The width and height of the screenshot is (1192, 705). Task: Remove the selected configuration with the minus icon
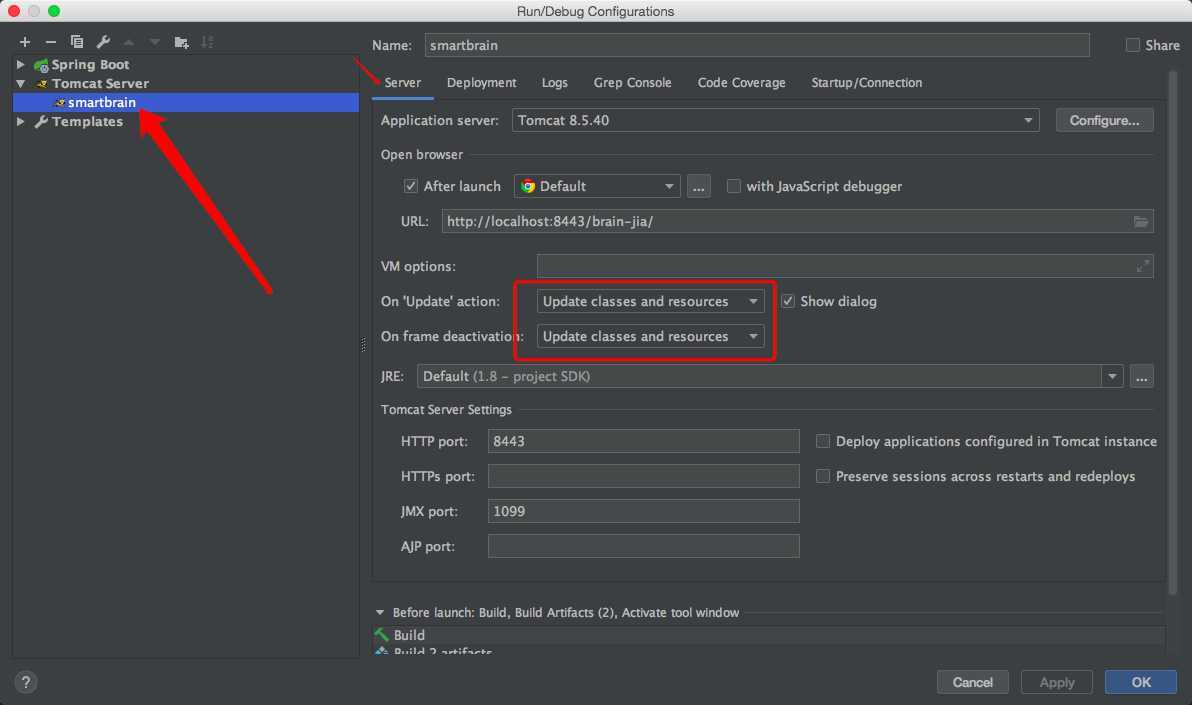[51, 42]
